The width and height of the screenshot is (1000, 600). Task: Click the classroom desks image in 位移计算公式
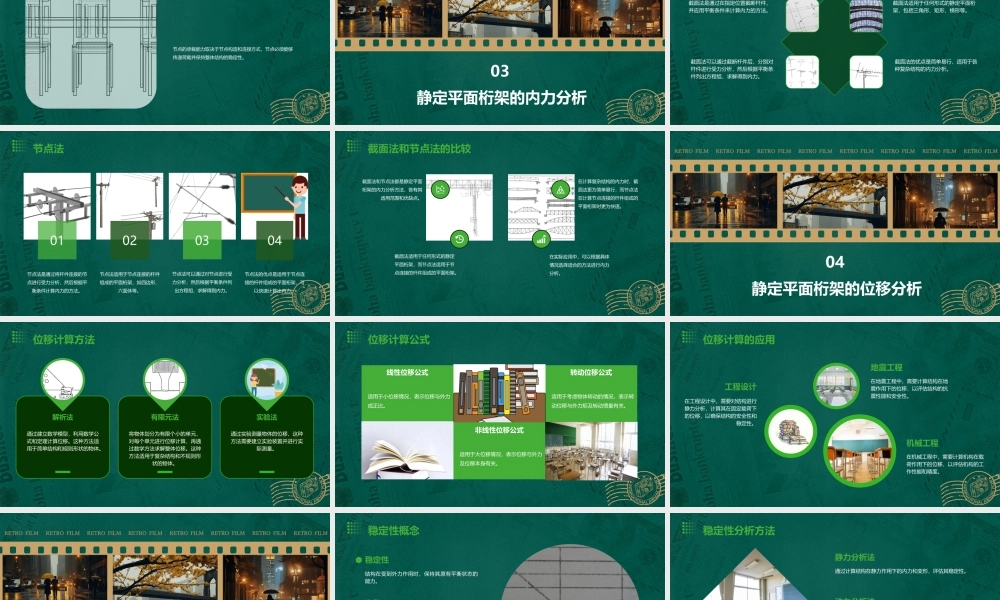591,451
